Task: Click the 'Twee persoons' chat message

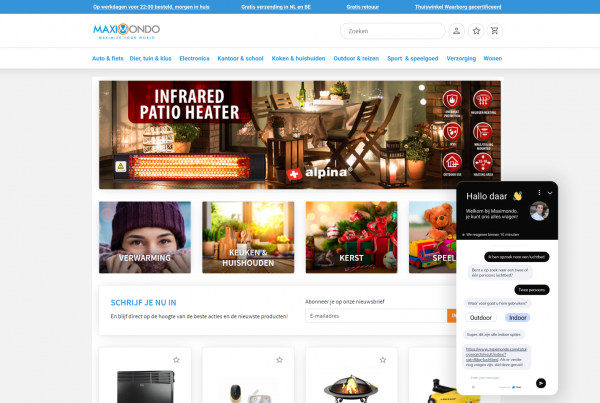Action: click(532, 290)
